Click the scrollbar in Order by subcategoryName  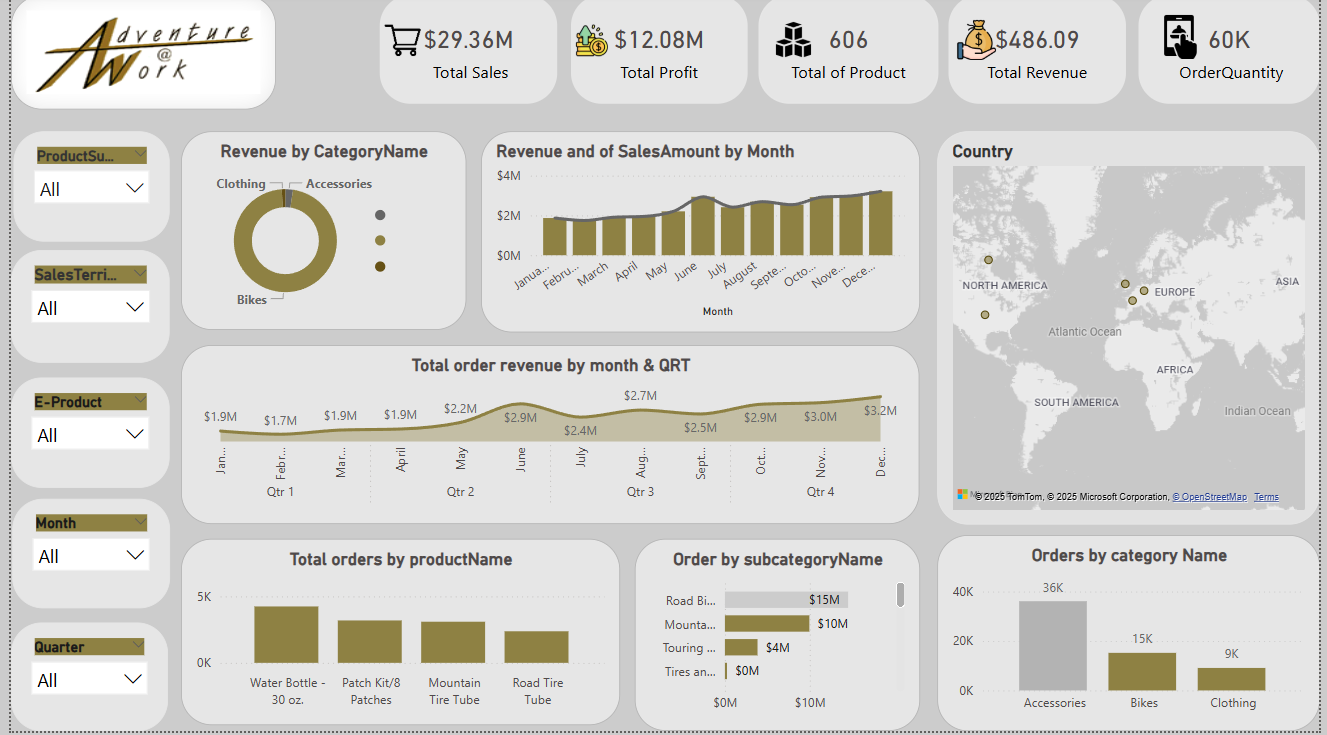click(900, 595)
